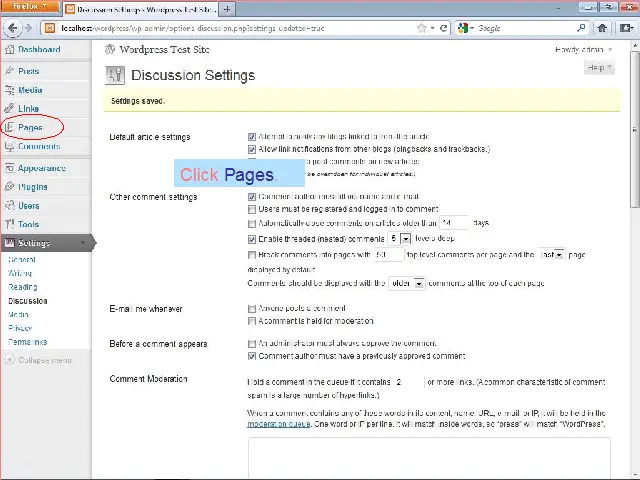This screenshot has width=640, height=480.
Task: Click the site favicon in address bar
Action: (x=50, y=28)
